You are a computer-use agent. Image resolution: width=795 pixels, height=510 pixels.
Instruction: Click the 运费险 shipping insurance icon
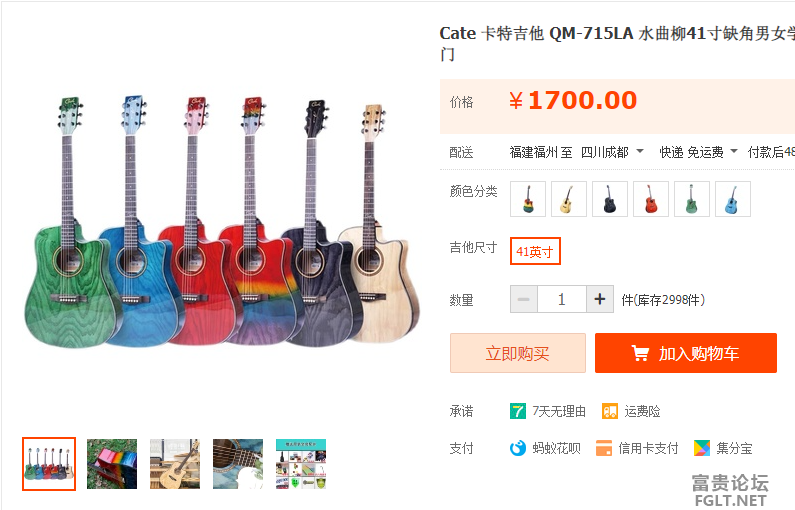pos(610,411)
